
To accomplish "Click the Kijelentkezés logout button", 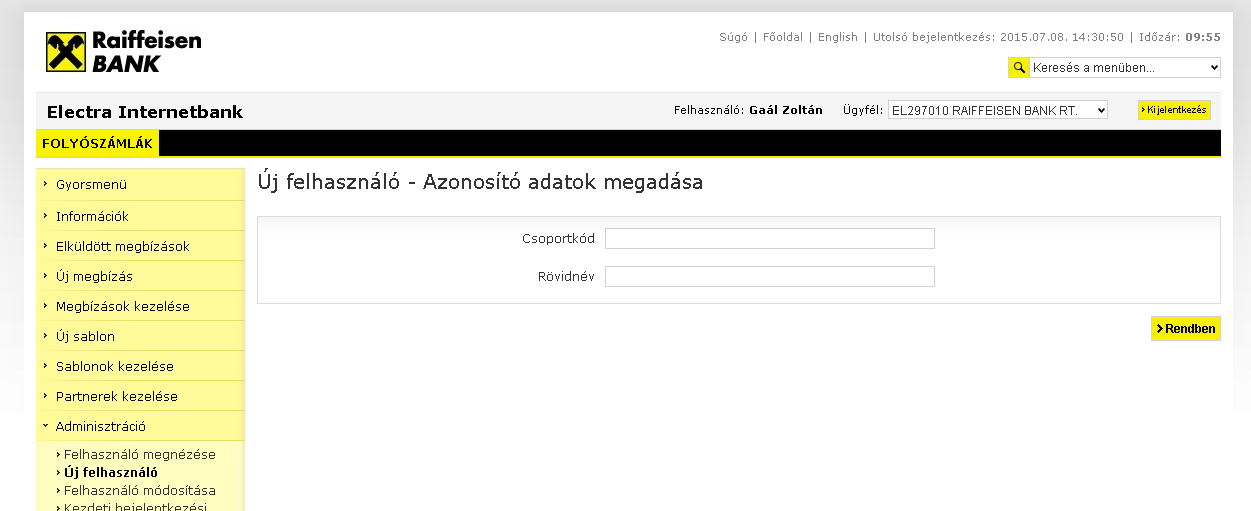I will point(1174,110).
